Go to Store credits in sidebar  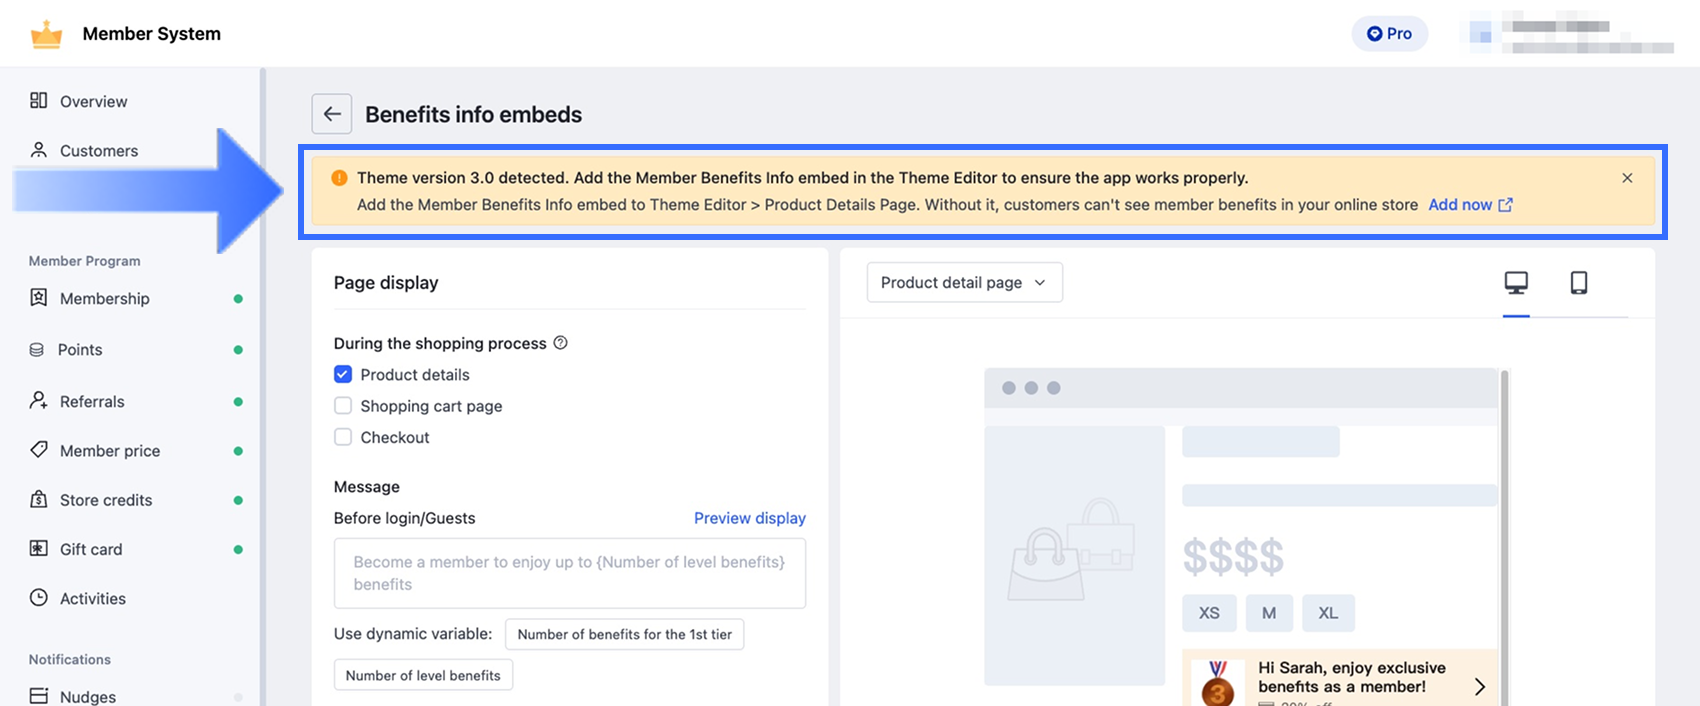pos(106,500)
